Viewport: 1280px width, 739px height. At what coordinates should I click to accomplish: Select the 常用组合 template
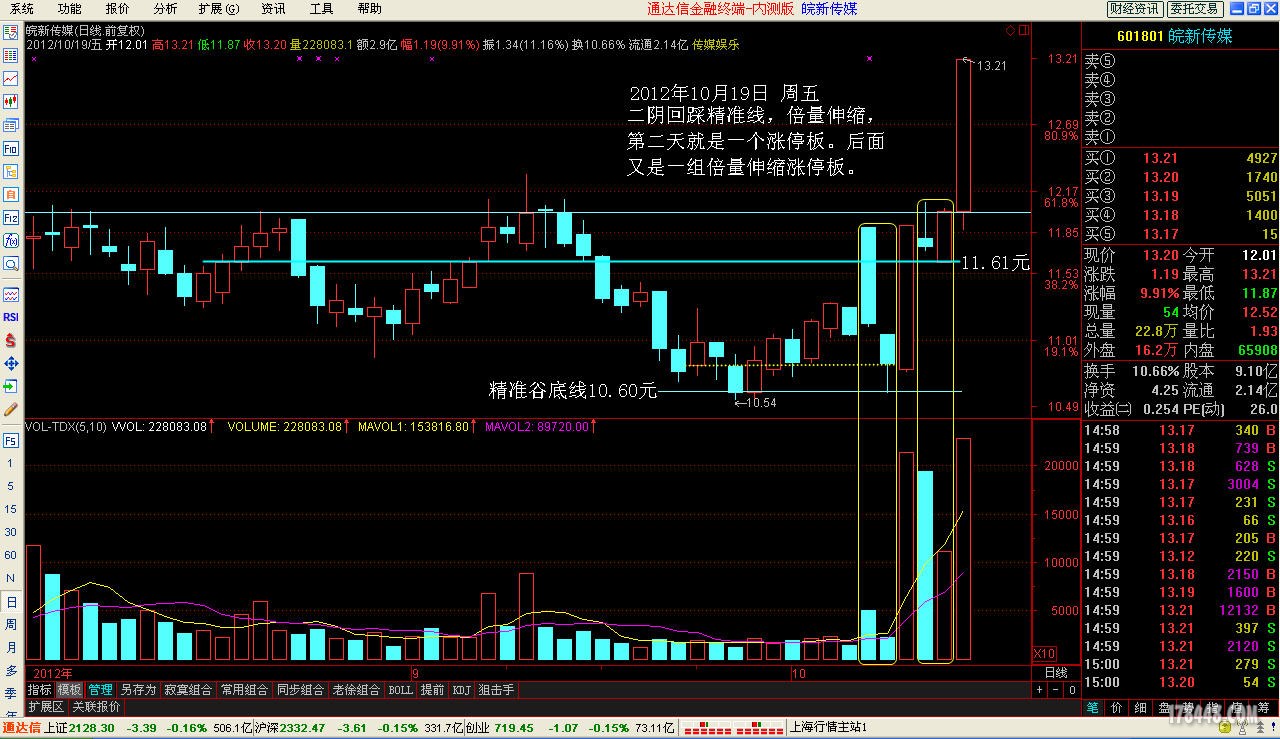click(x=245, y=690)
